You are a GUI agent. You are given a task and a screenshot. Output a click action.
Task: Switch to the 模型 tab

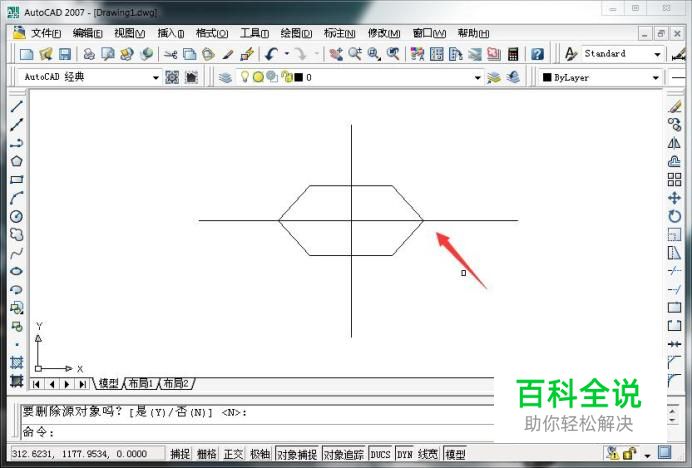click(x=108, y=383)
